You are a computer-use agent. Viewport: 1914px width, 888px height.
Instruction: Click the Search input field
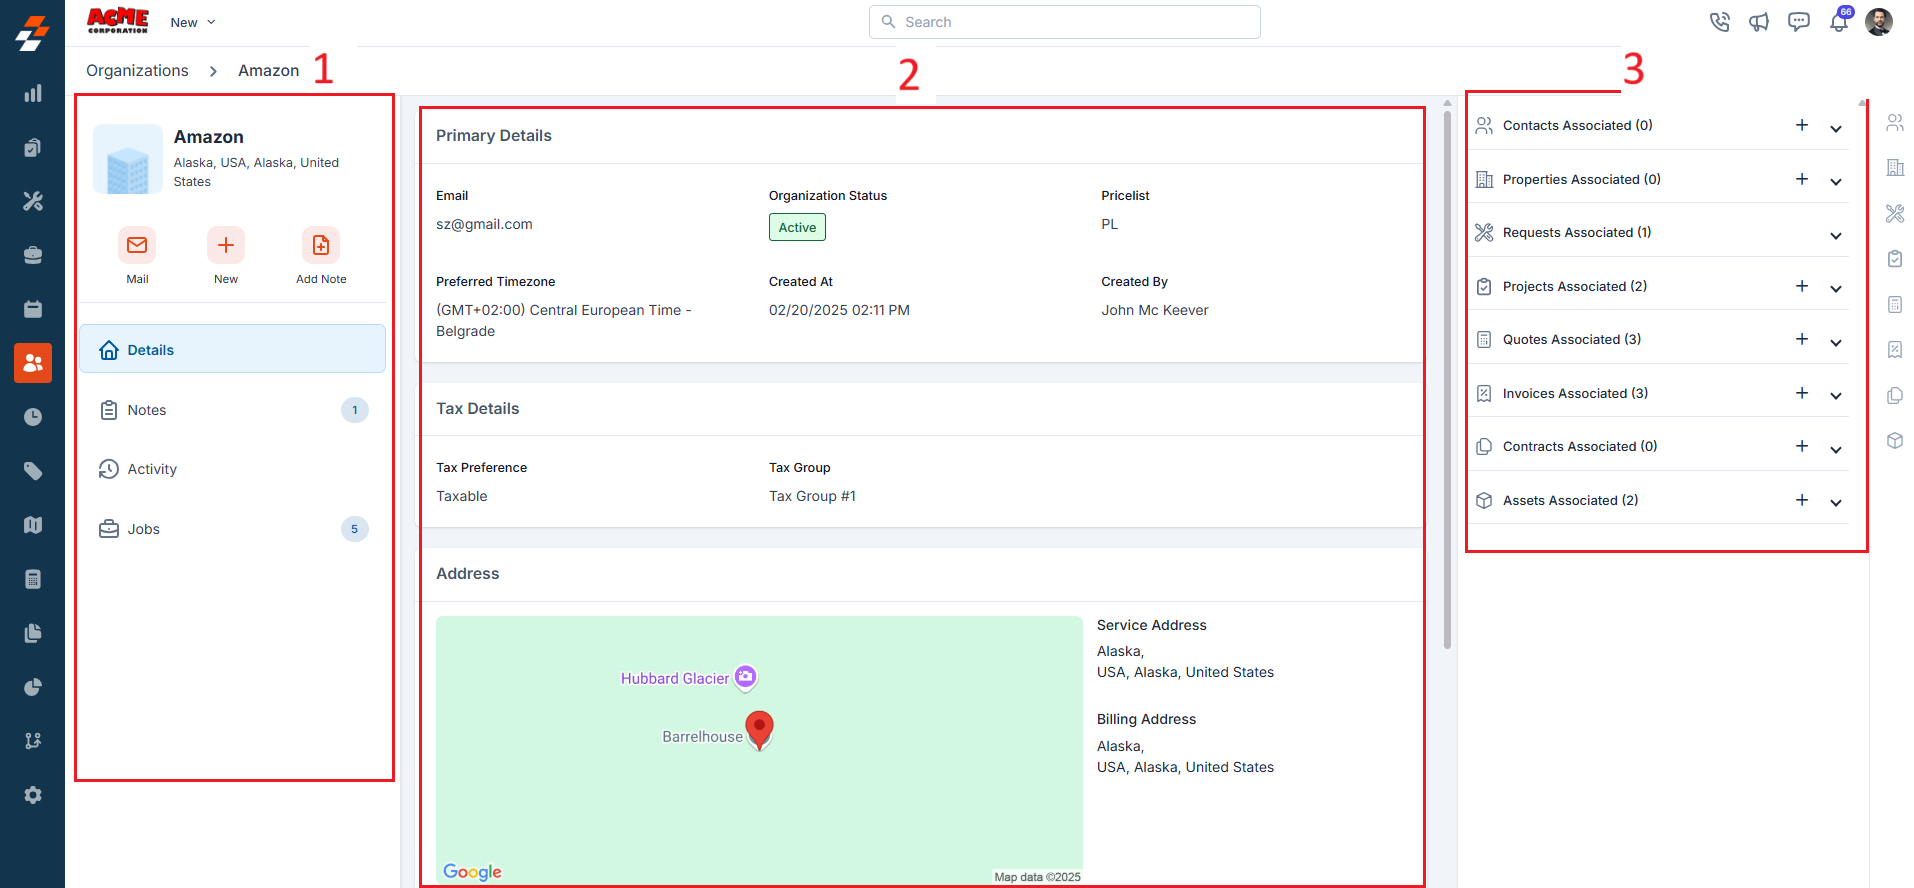tap(1064, 22)
